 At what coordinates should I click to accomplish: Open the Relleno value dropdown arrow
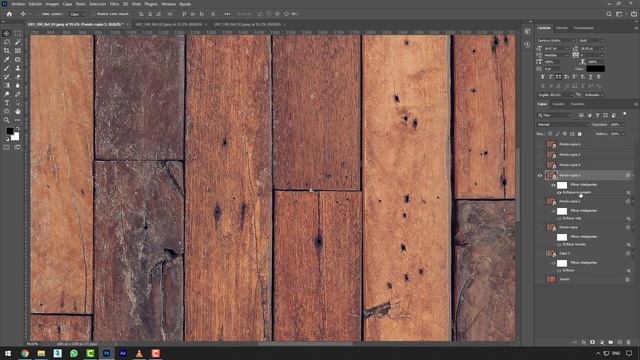click(x=622, y=134)
